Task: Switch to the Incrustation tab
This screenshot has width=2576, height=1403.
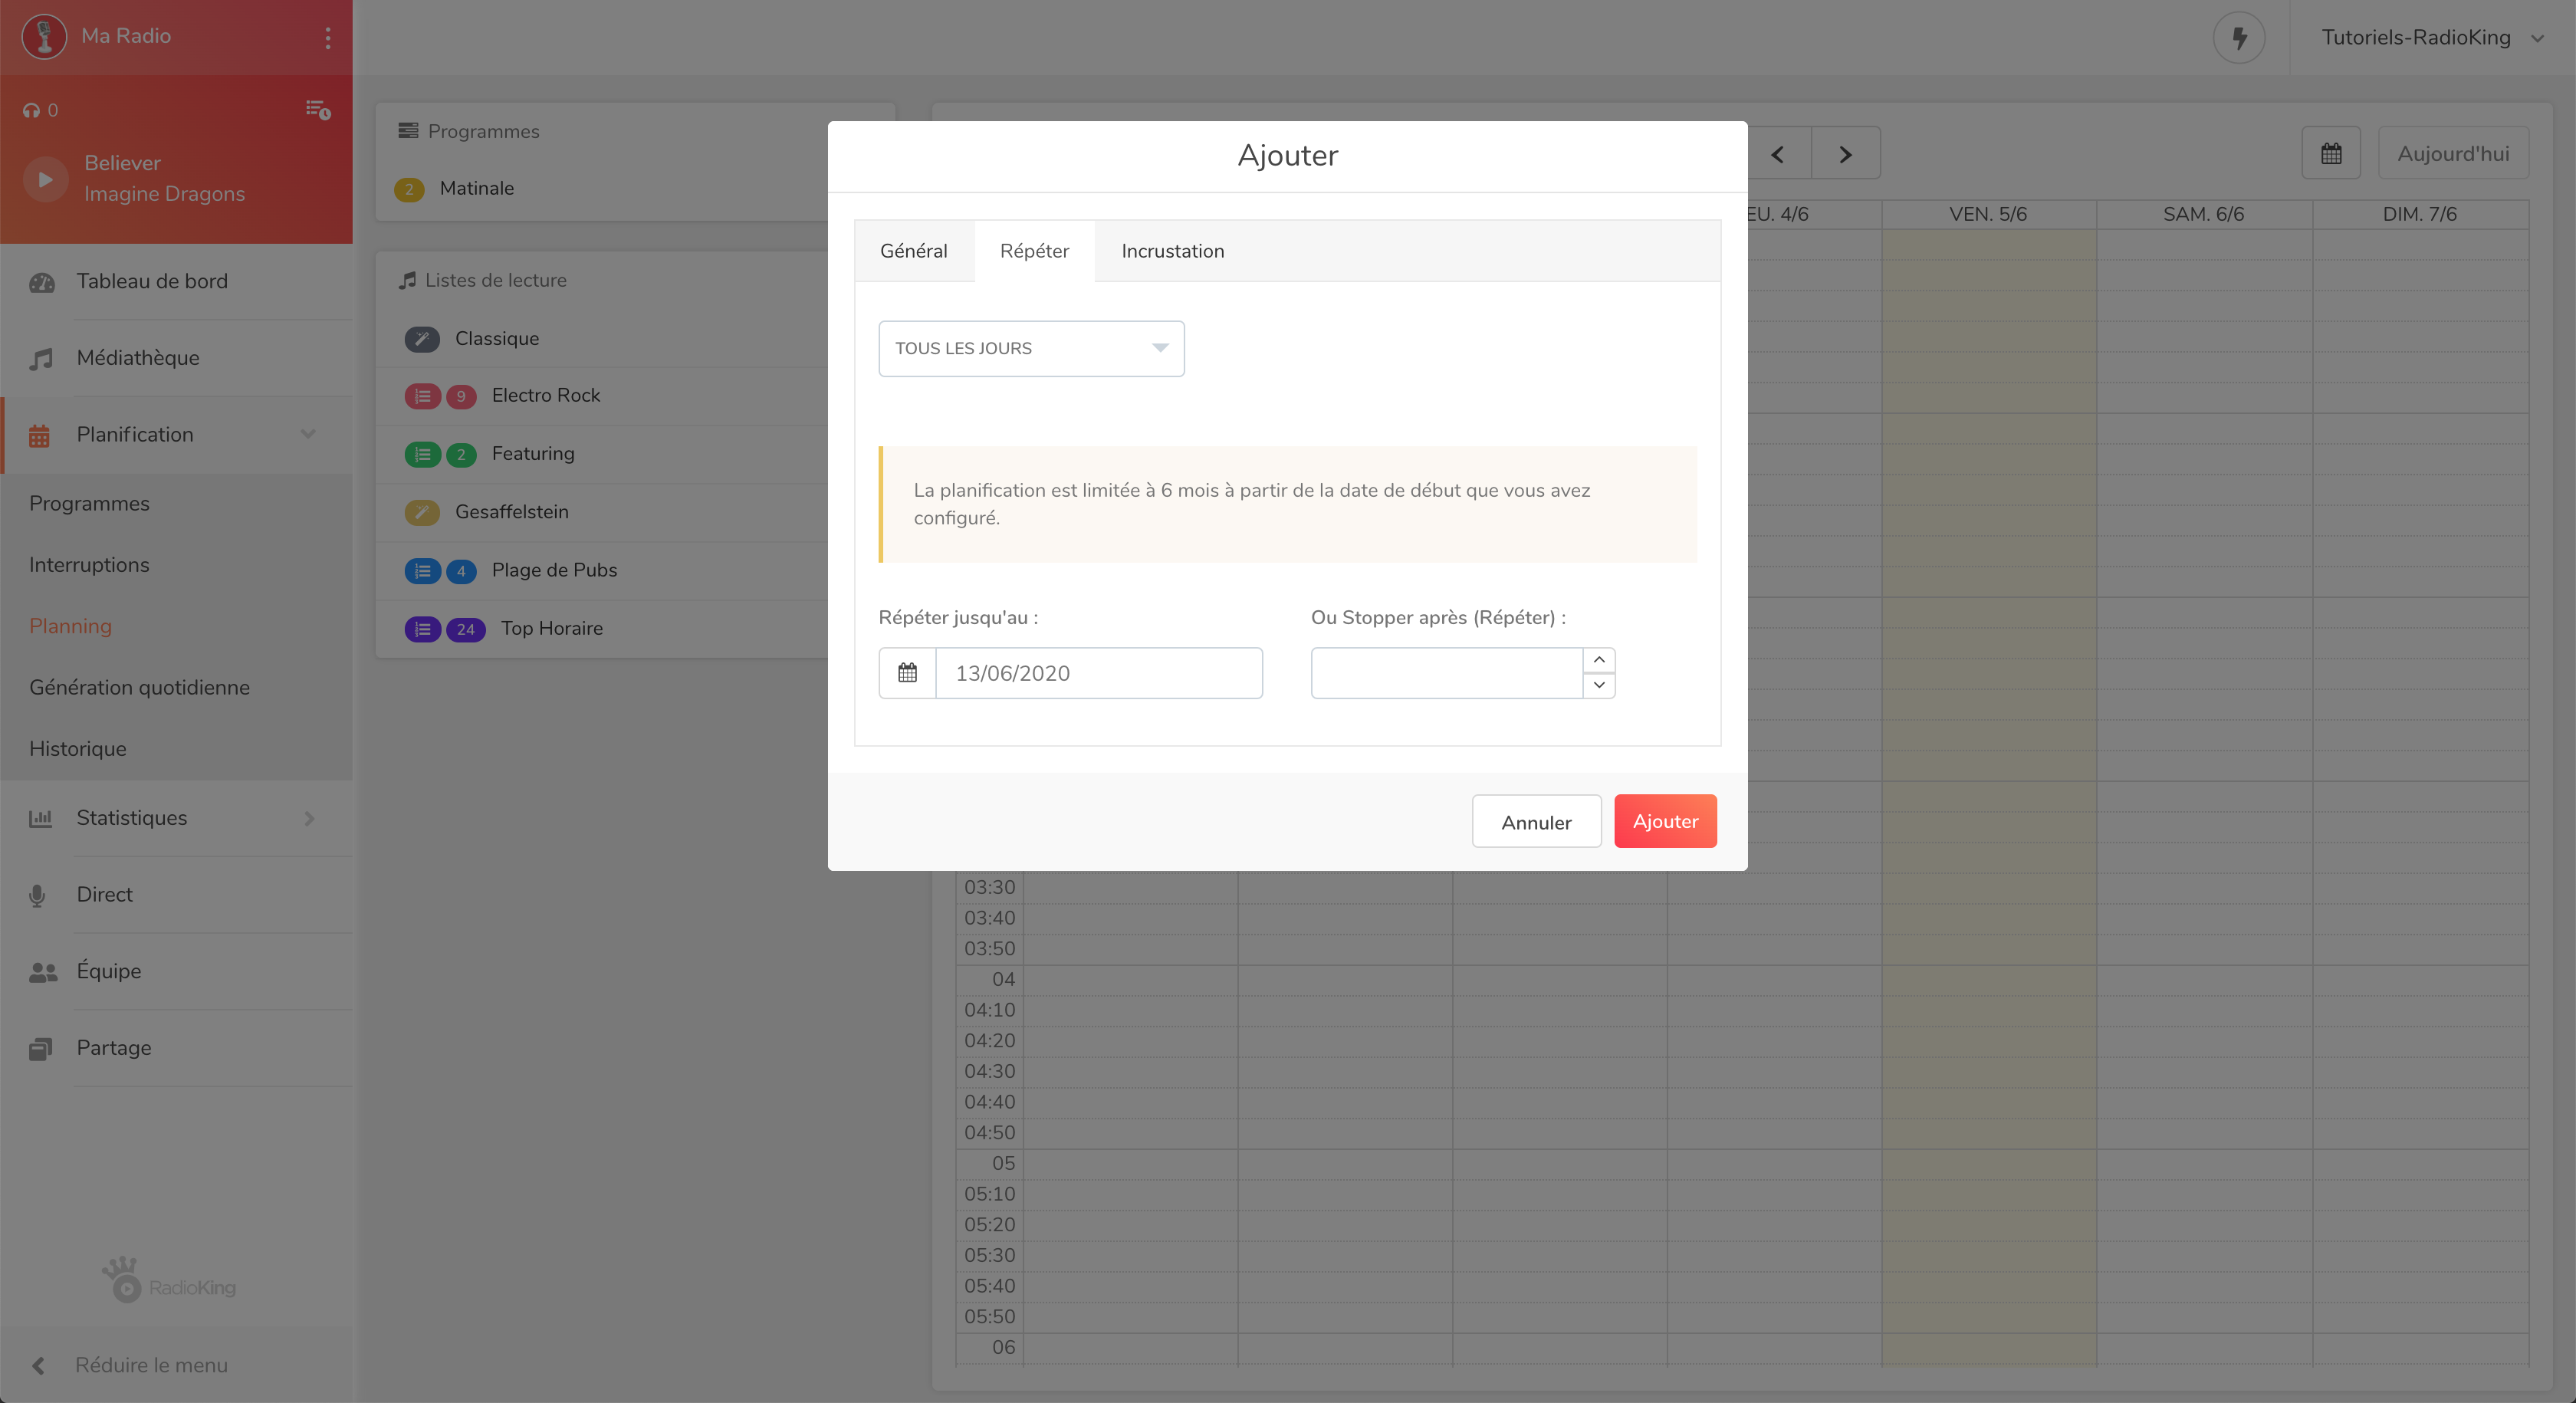Action: (x=1172, y=251)
